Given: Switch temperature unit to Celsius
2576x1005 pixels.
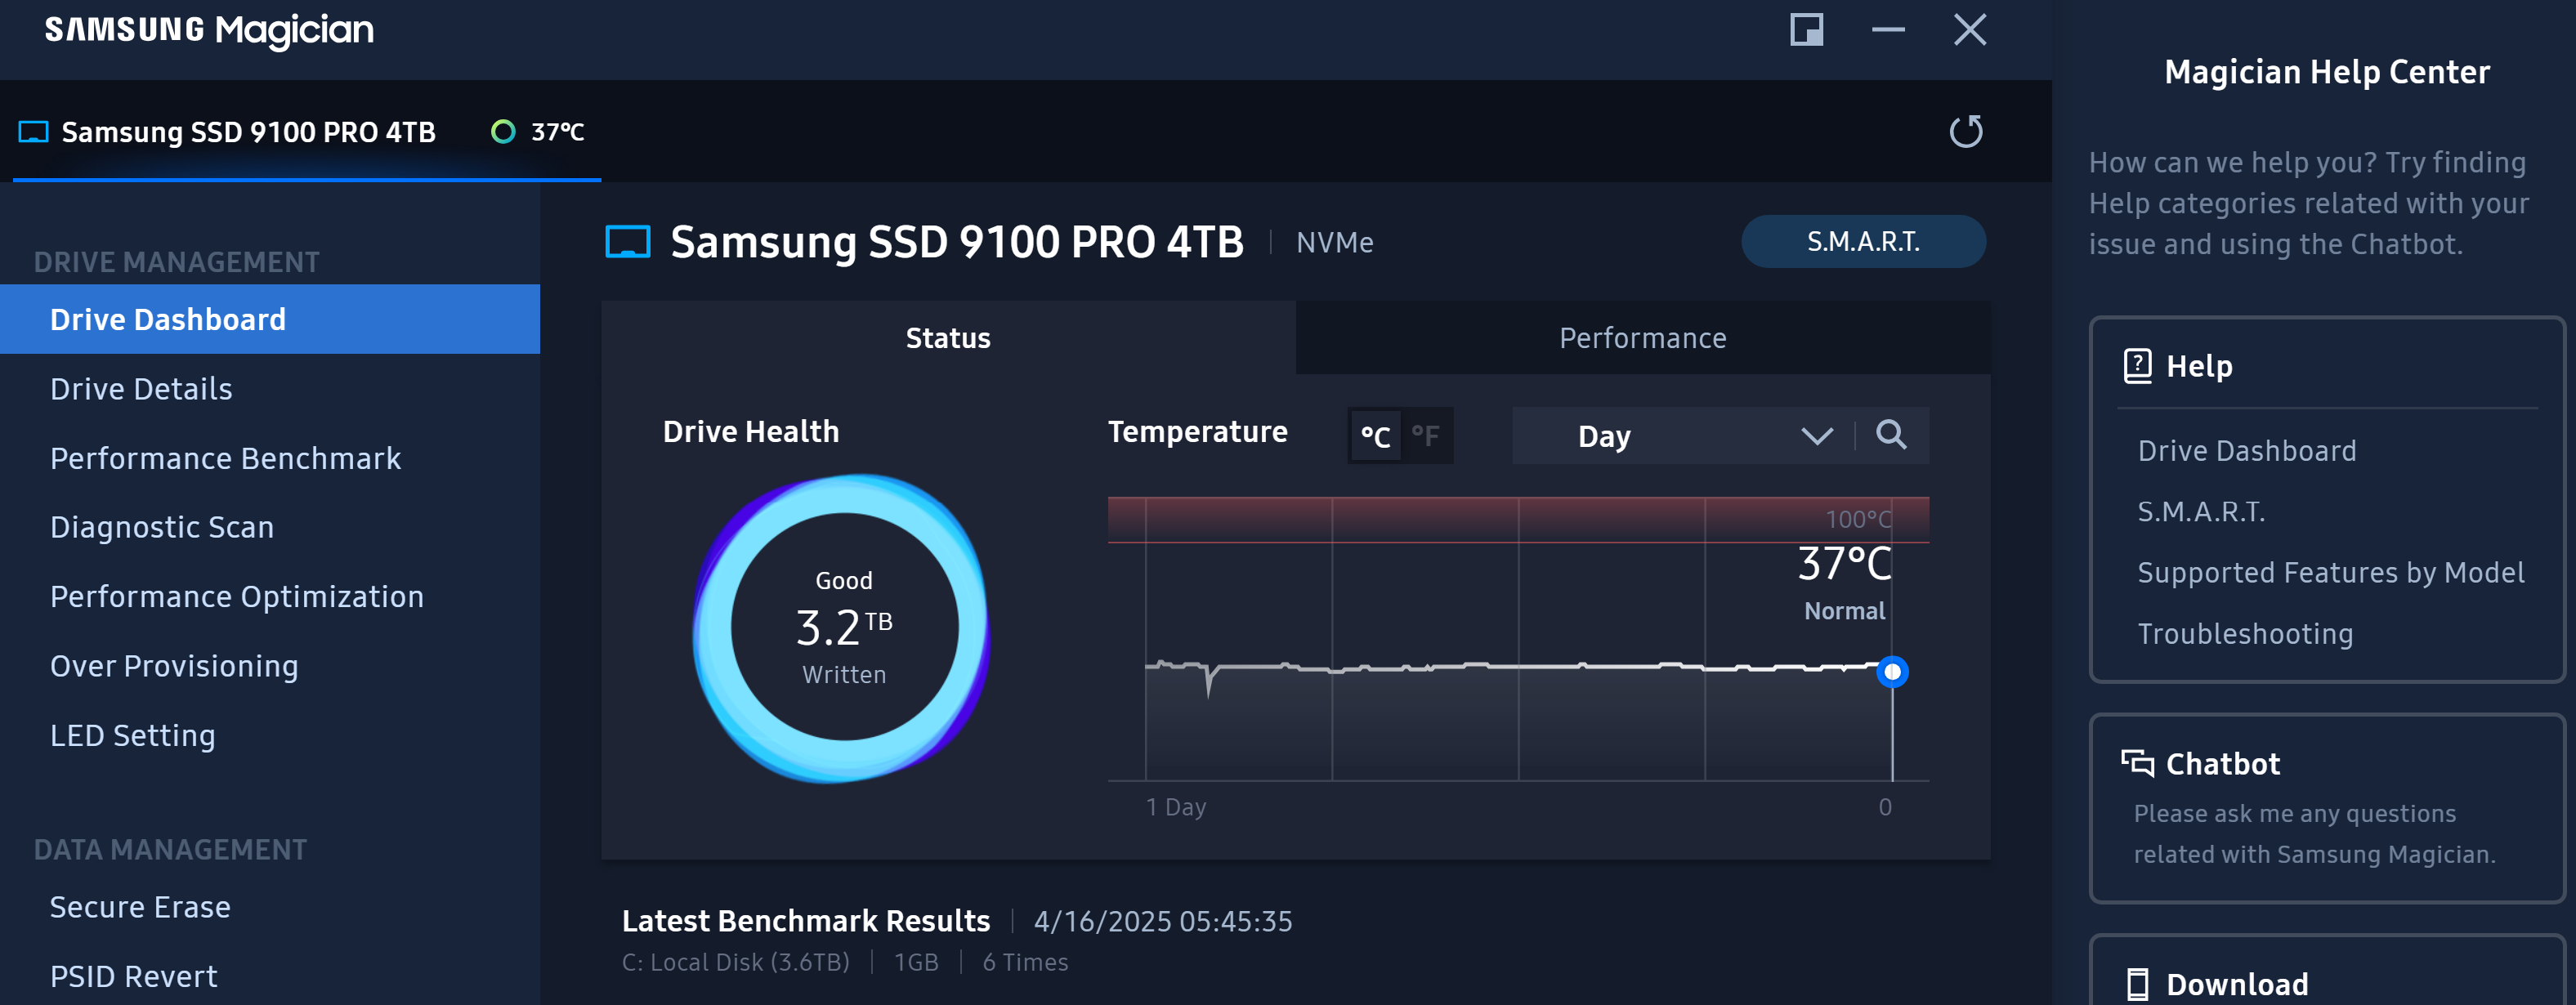Looking at the screenshot, I should click(1375, 436).
